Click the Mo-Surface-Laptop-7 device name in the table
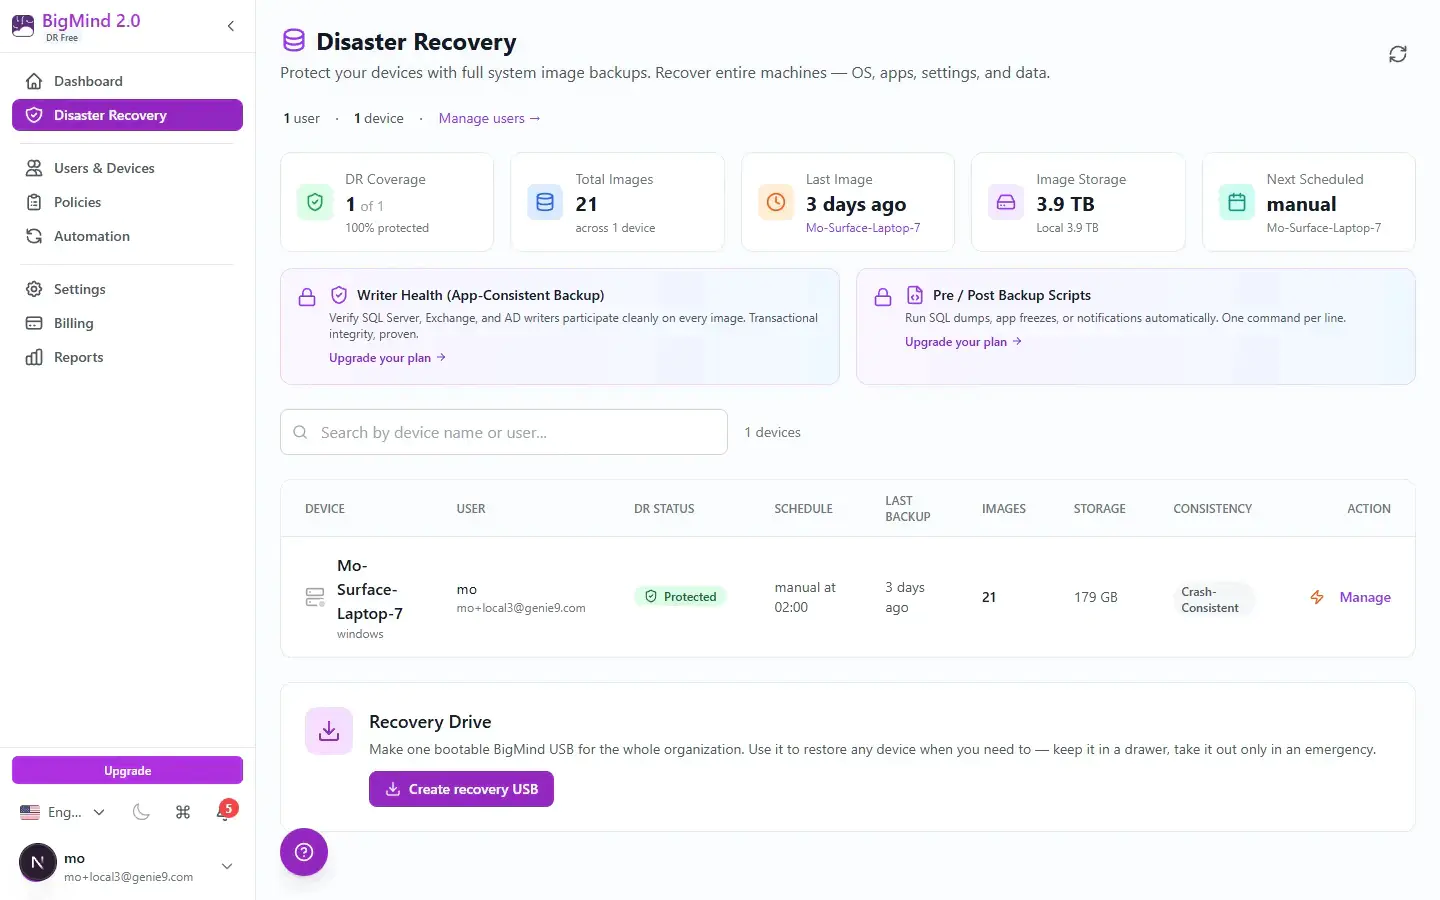Screen dimensions: 1440x900 click(370, 590)
